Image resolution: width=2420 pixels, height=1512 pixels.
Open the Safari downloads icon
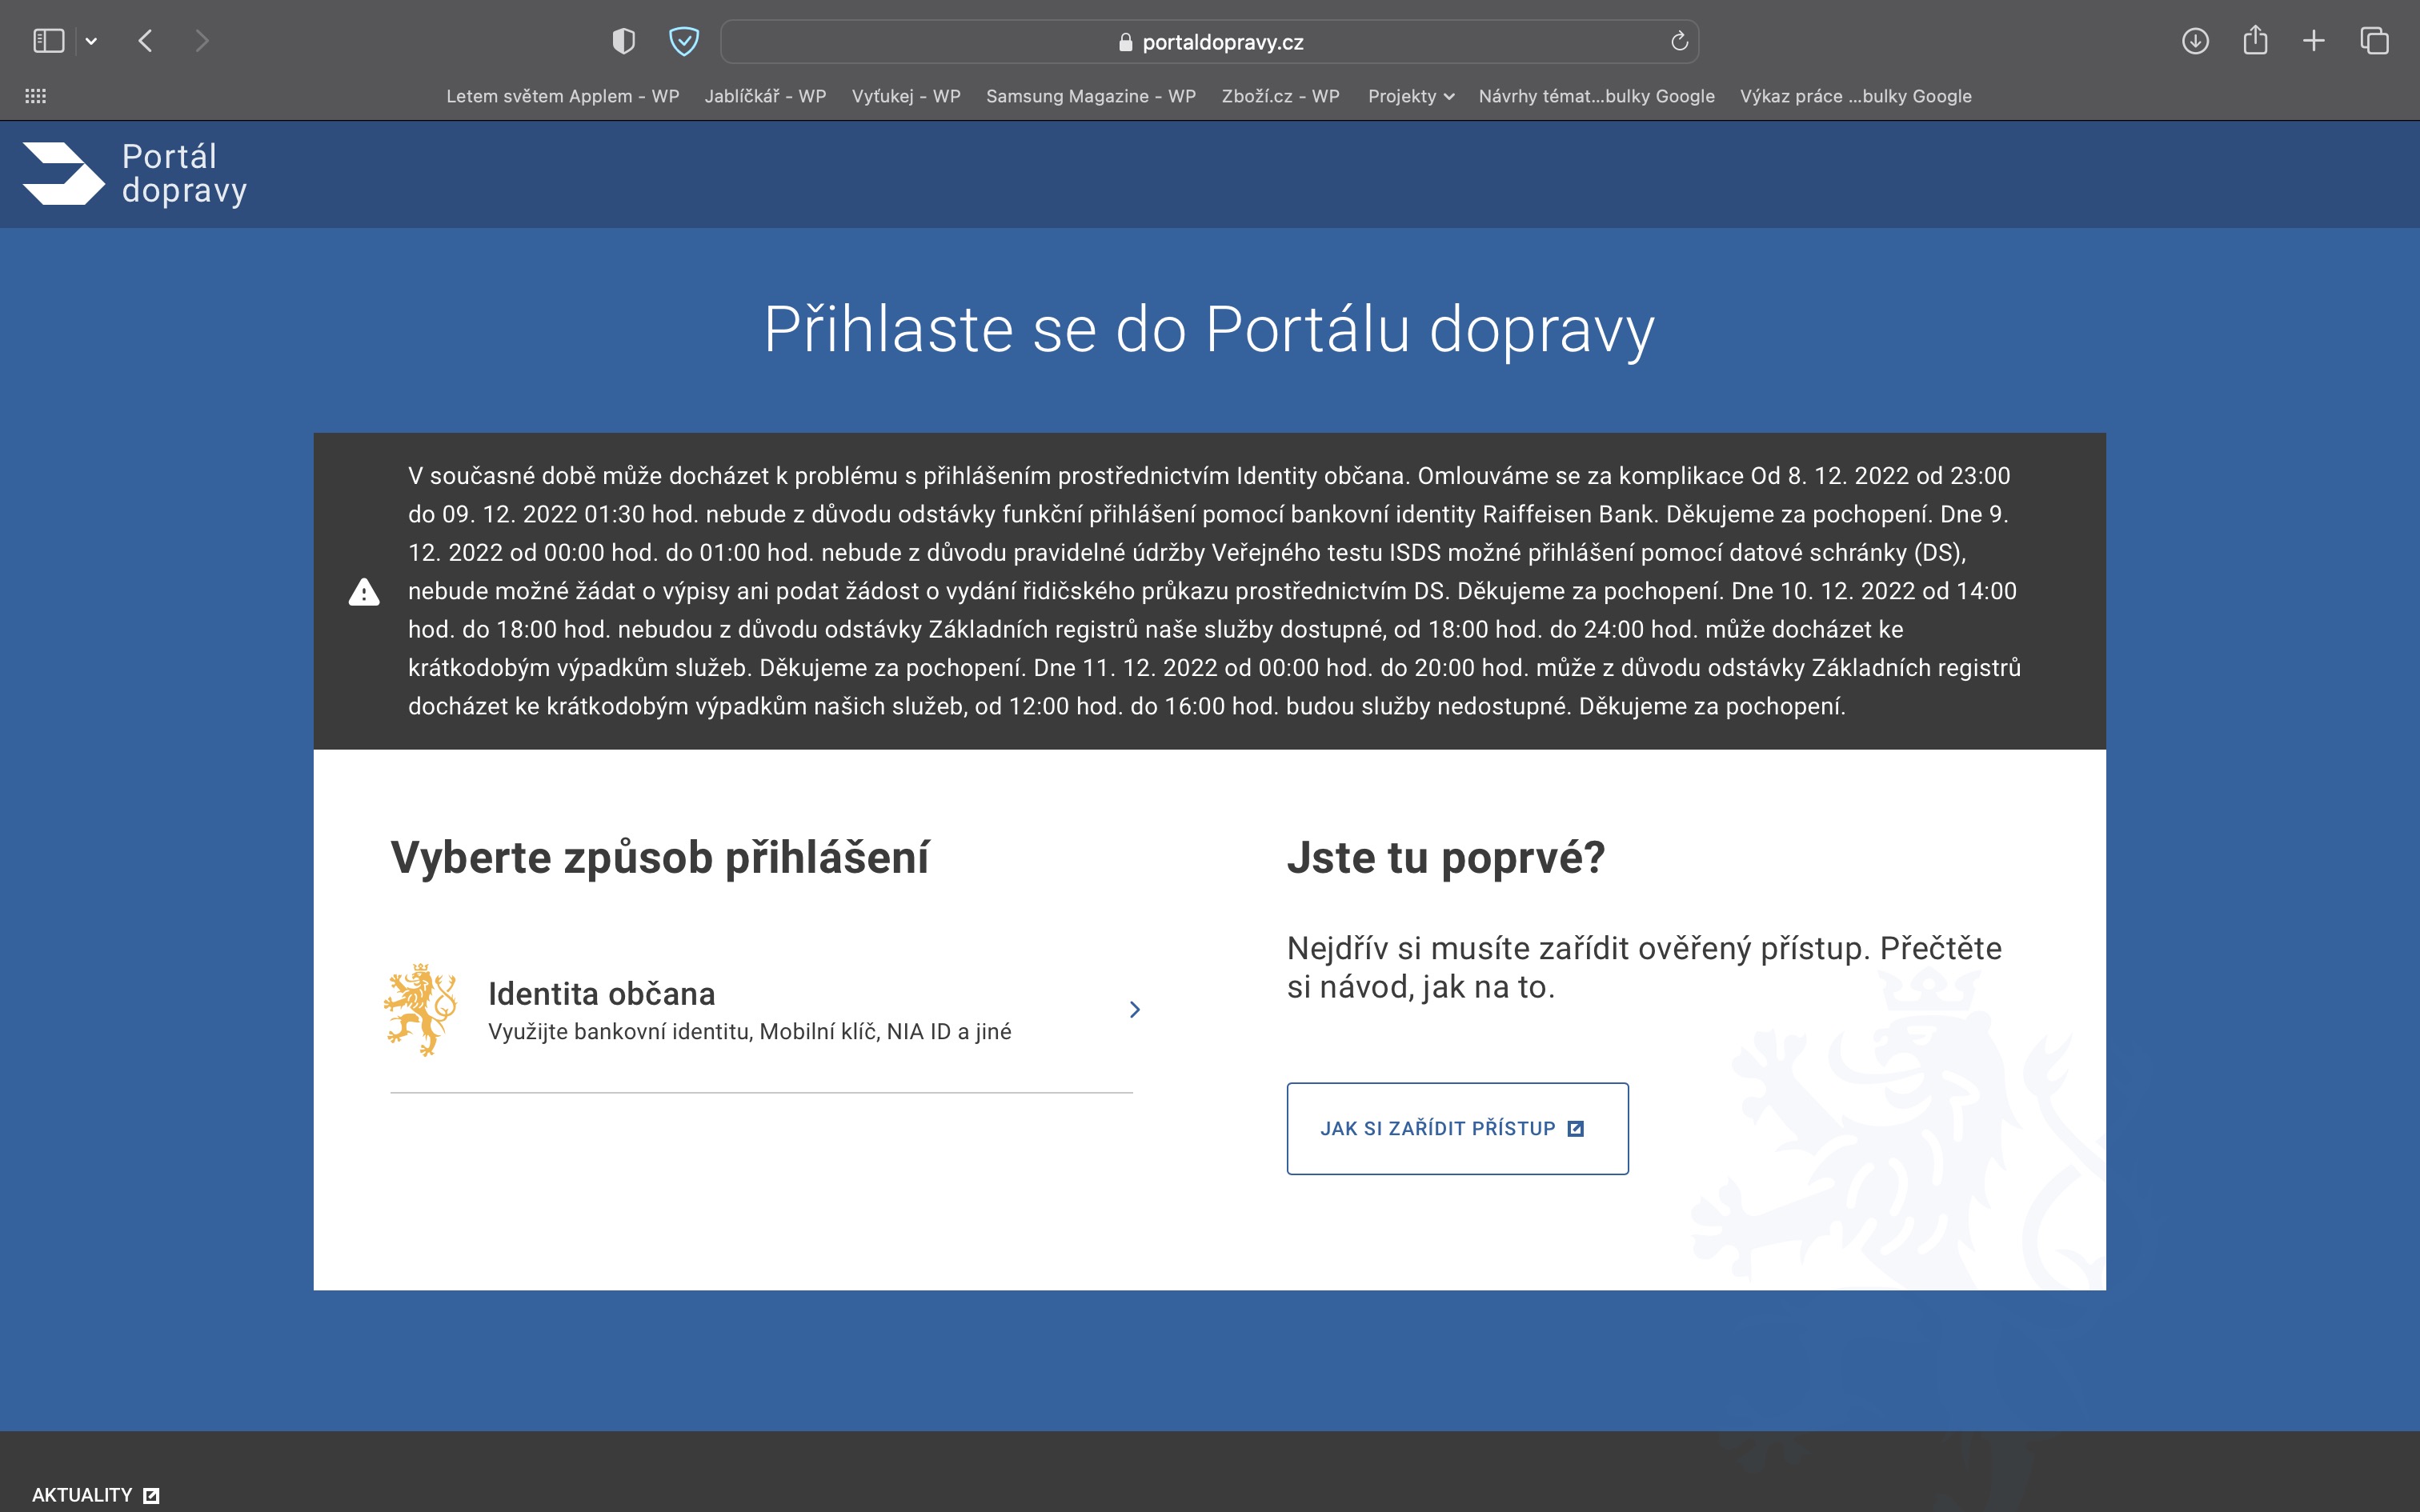(2194, 41)
